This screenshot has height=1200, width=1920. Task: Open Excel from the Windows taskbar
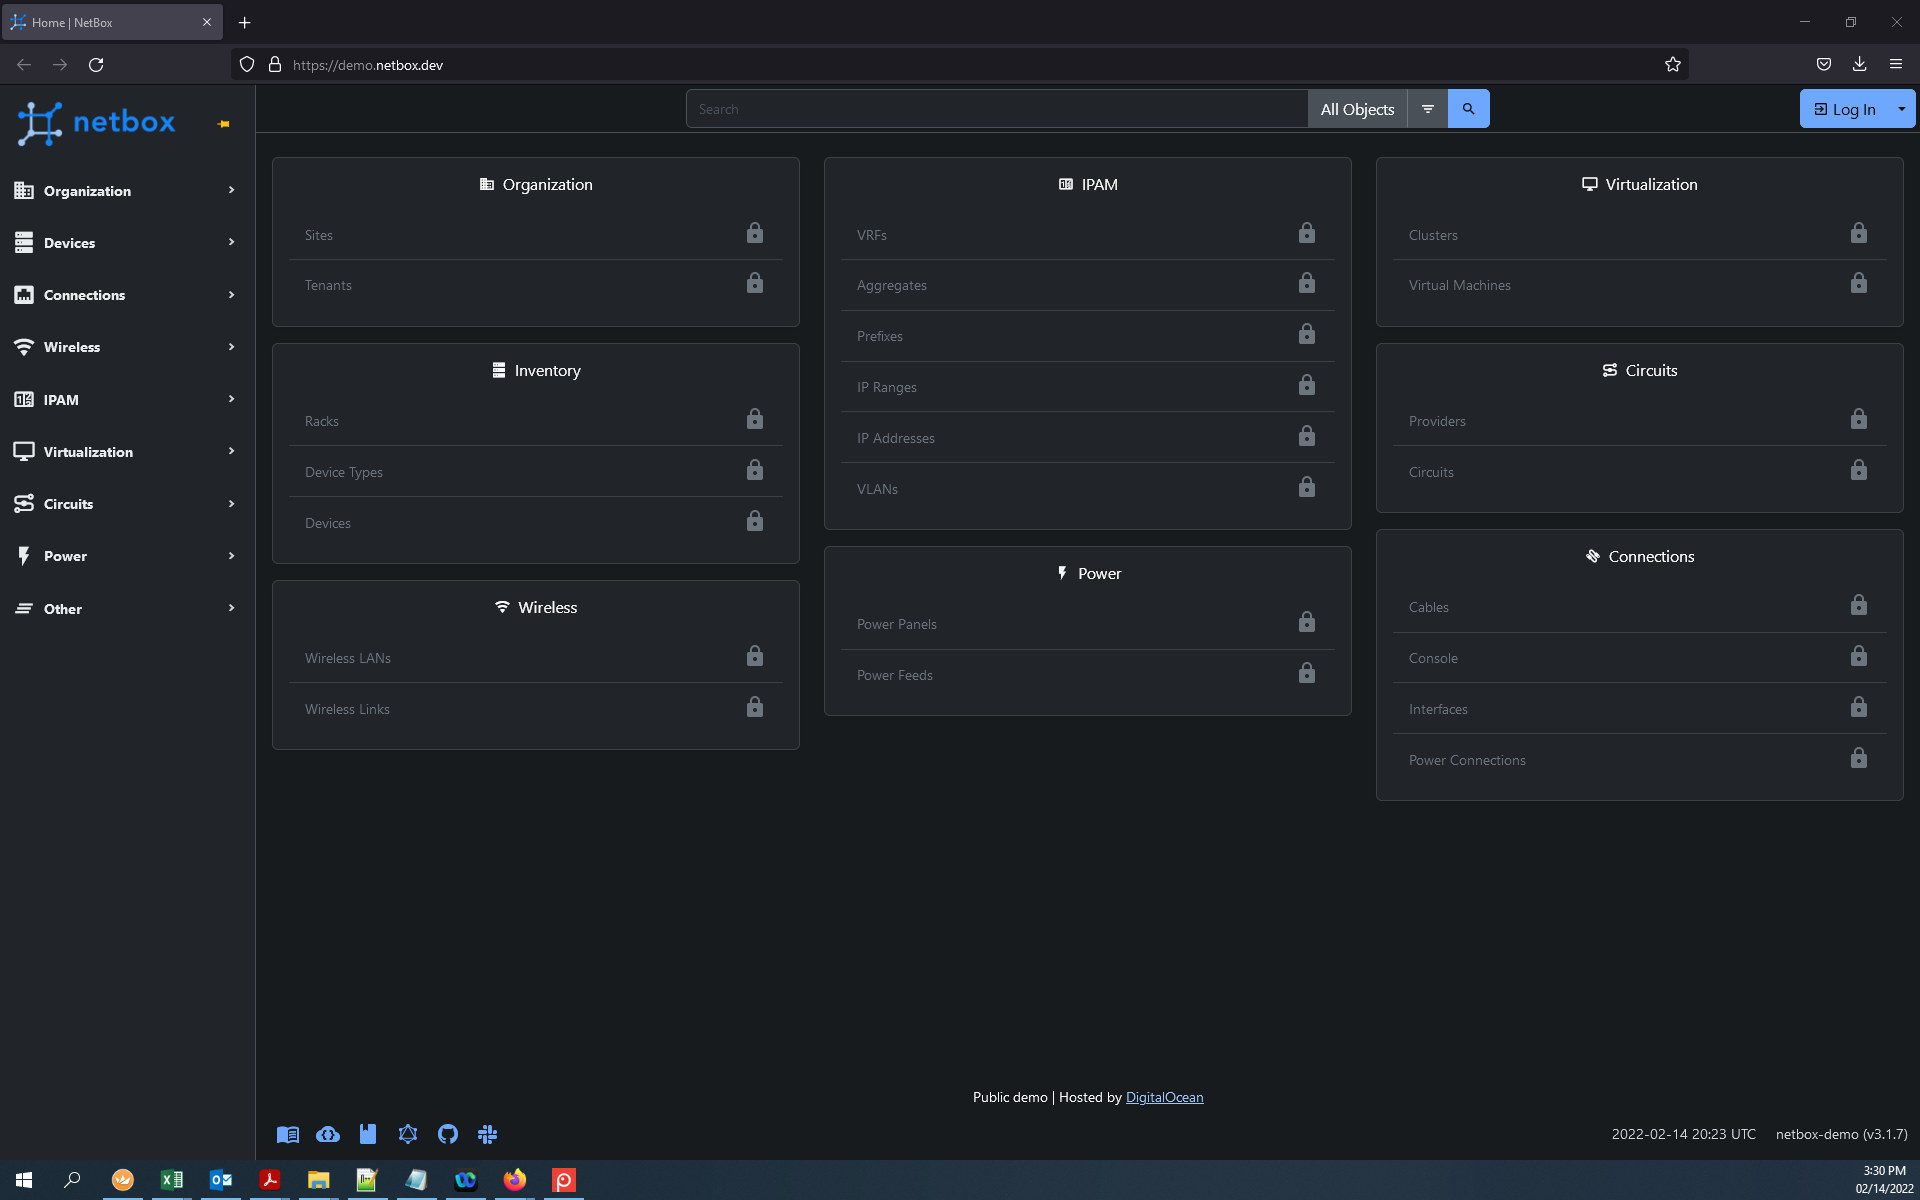[x=172, y=1180]
